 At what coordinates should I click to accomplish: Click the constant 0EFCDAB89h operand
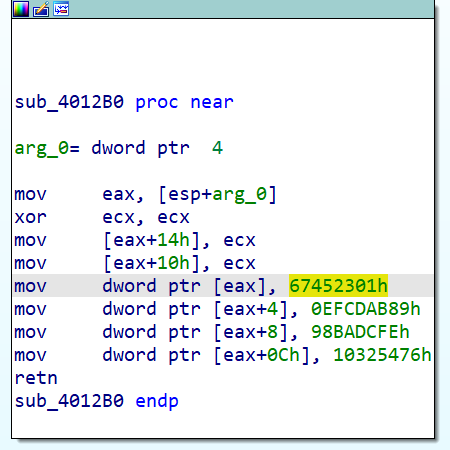366,309
